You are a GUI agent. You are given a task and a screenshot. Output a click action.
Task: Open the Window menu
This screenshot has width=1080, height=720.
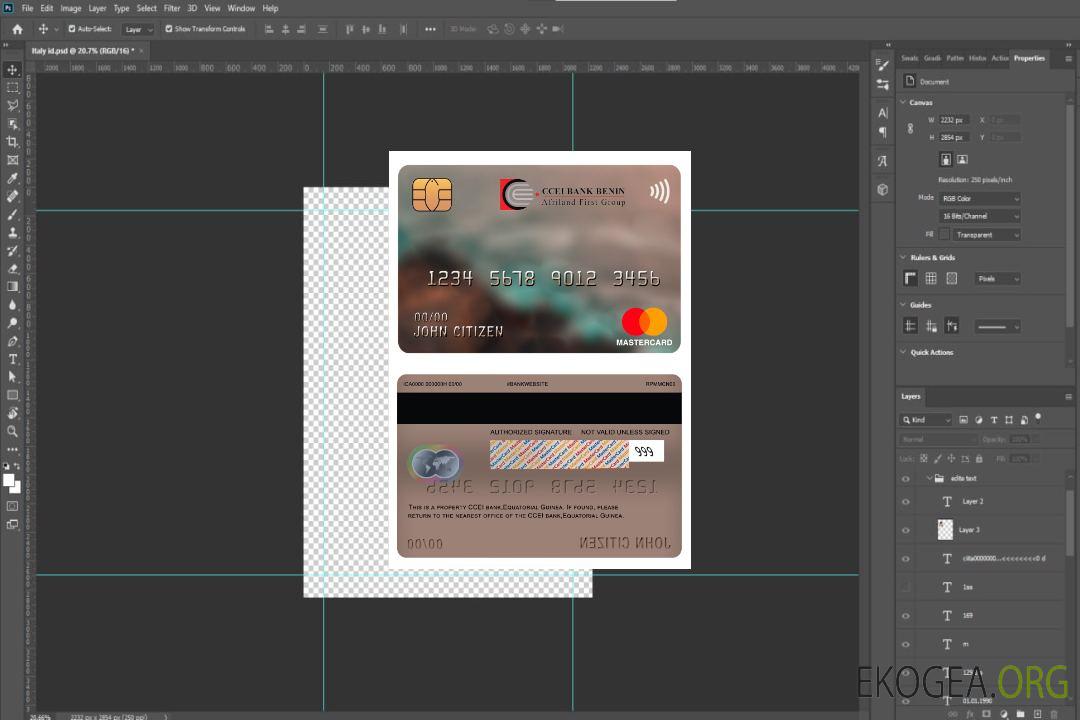tap(241, 8)
